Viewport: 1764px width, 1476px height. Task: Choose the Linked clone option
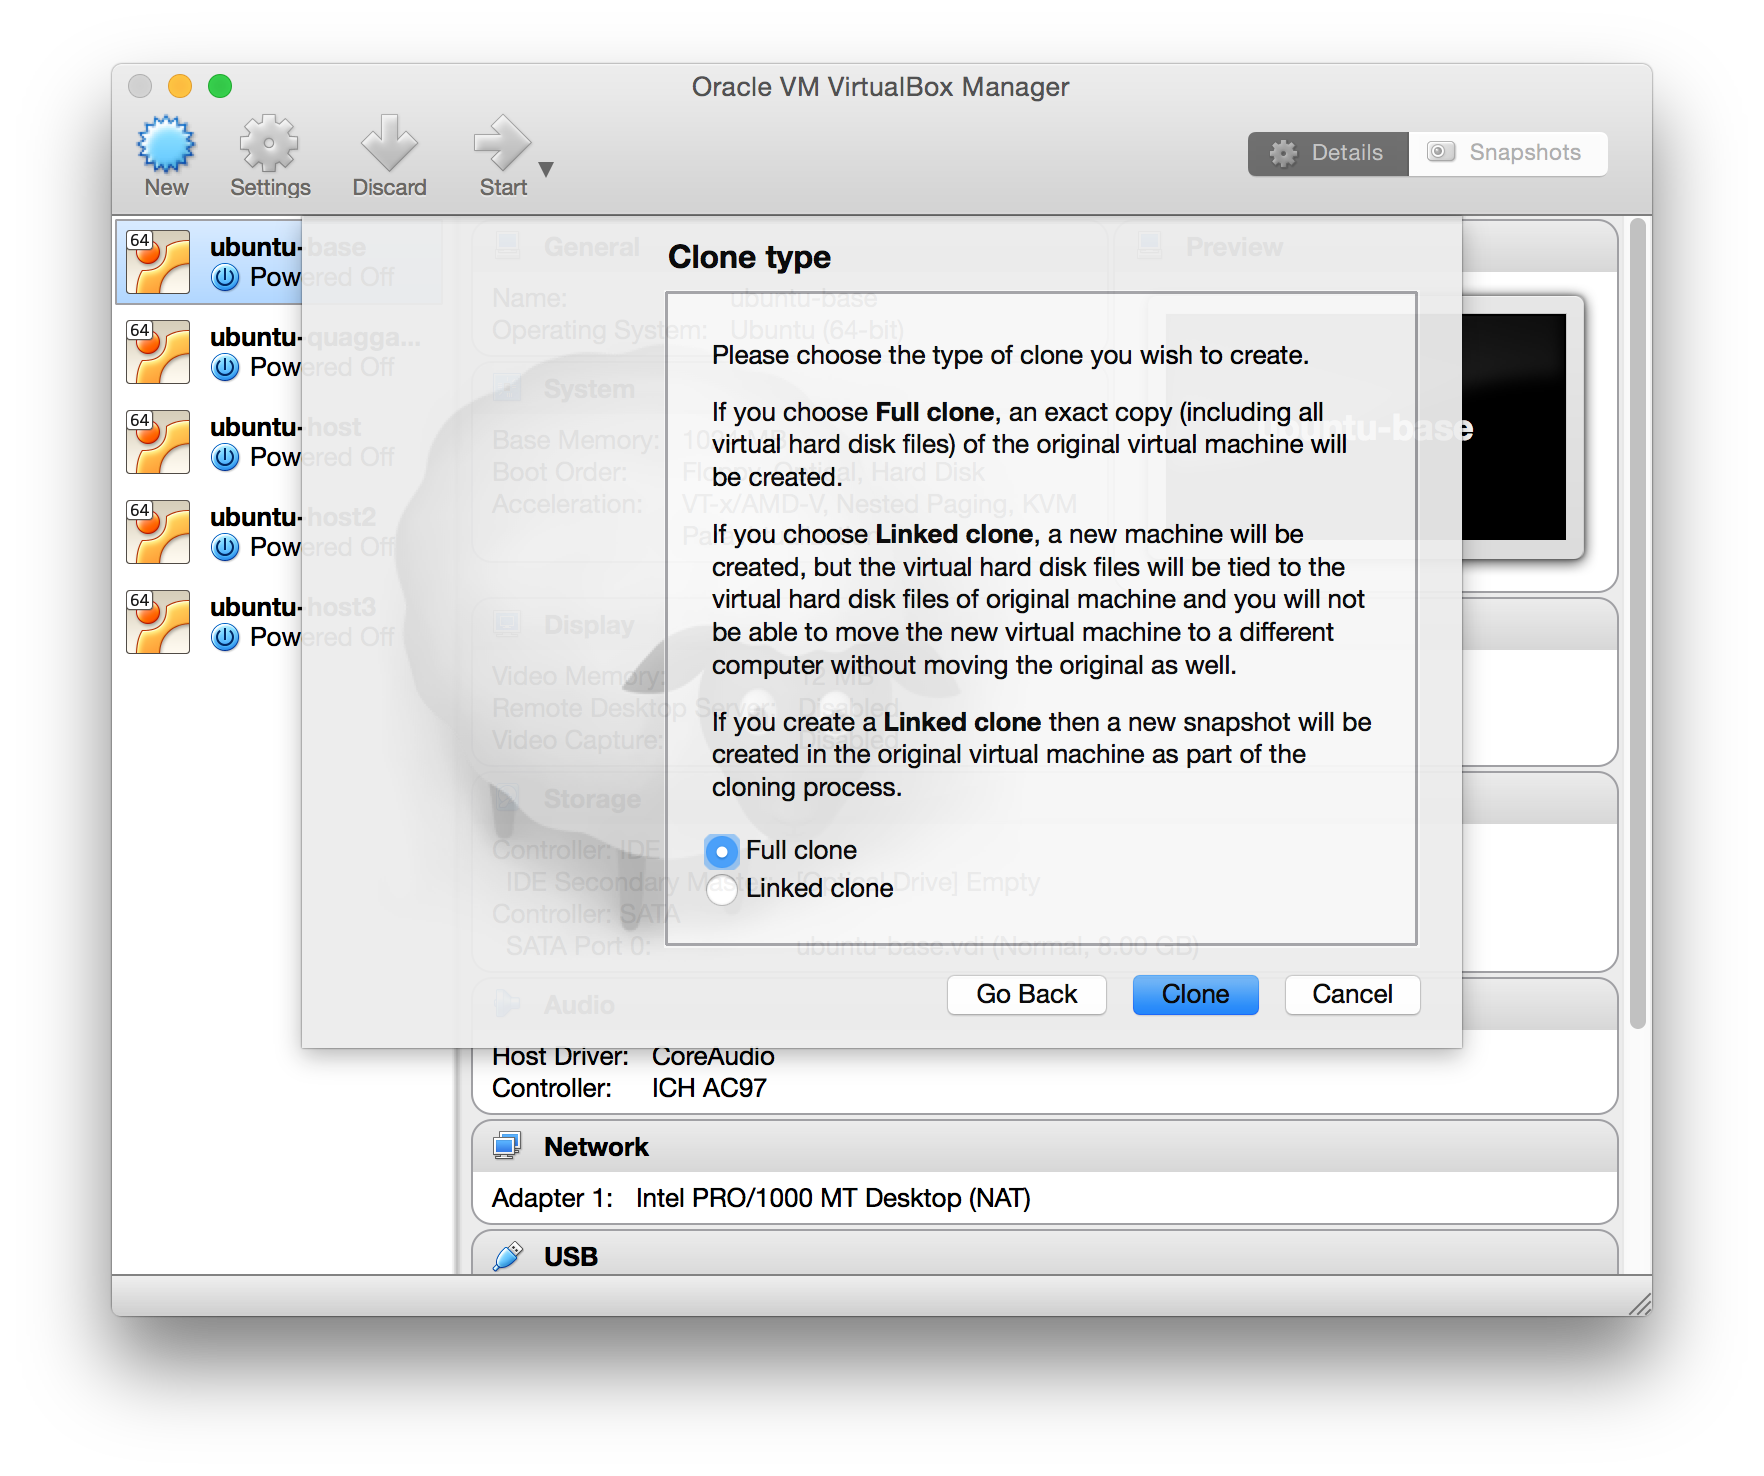(722, 889)
